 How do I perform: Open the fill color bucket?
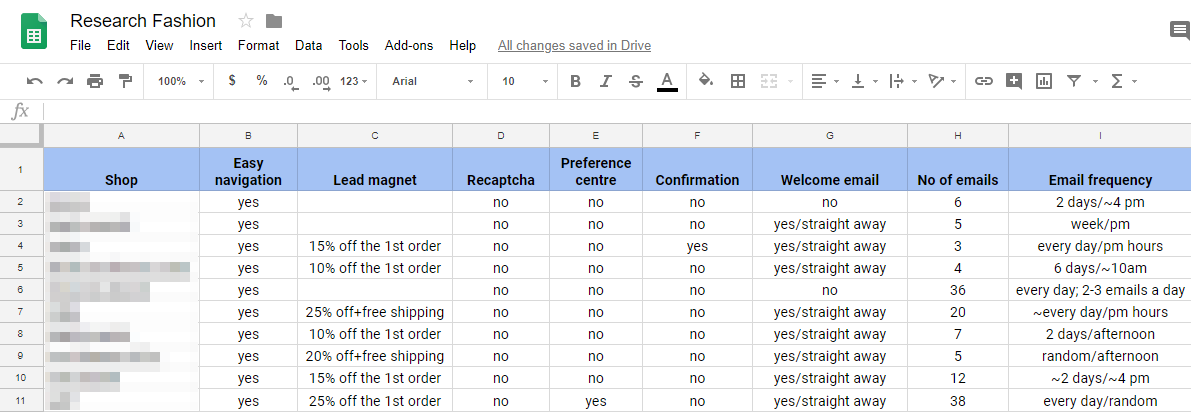click(706, 81)
